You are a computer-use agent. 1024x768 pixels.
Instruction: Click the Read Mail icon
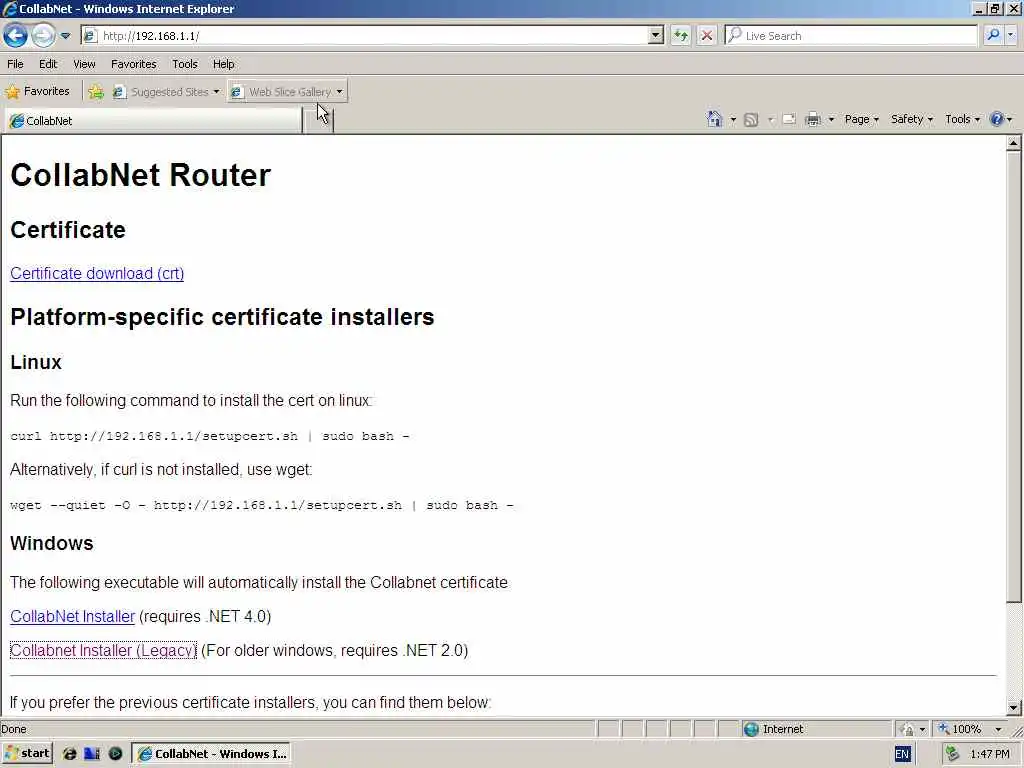(789, 120)
